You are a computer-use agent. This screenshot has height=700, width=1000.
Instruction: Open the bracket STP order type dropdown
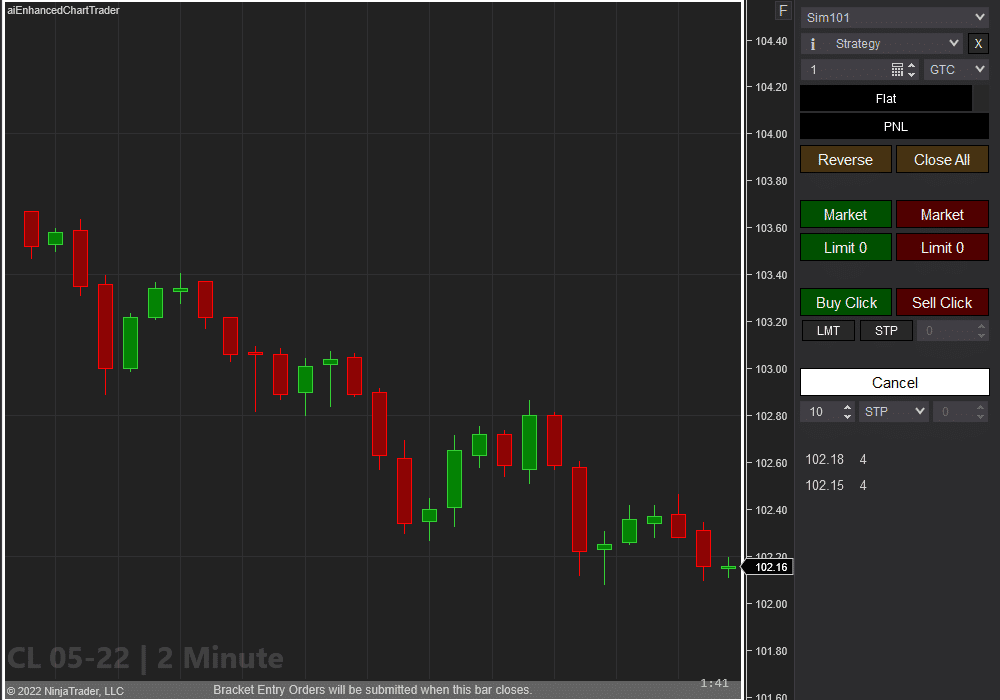(893, 411)
